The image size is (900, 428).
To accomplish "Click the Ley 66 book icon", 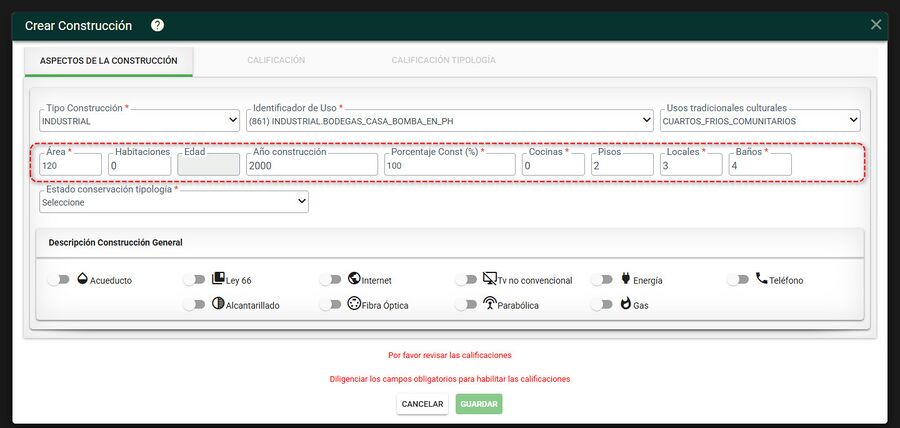I will [x=218, y=278].
